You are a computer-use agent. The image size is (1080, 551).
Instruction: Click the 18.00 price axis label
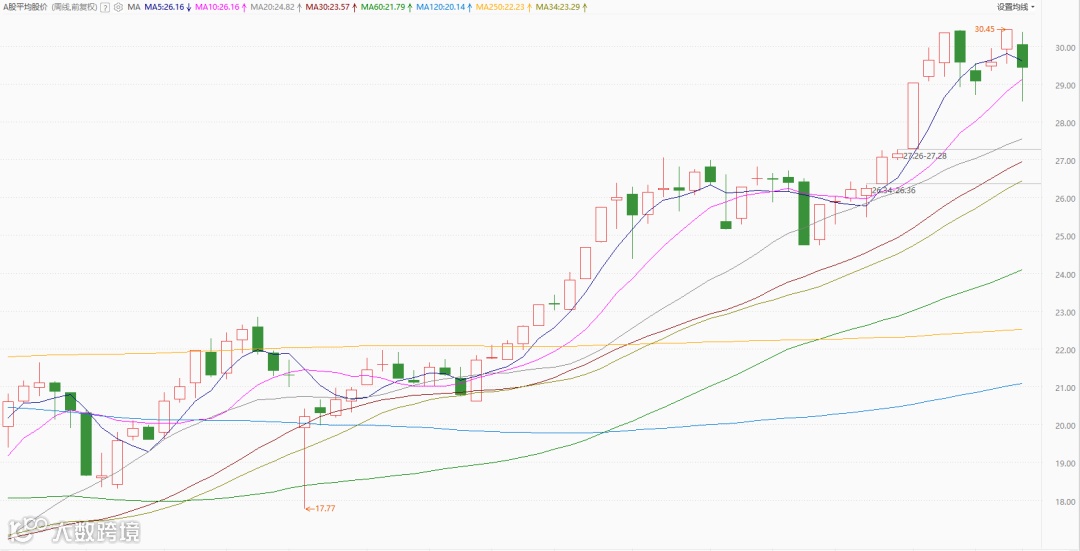pos(1065,502)
